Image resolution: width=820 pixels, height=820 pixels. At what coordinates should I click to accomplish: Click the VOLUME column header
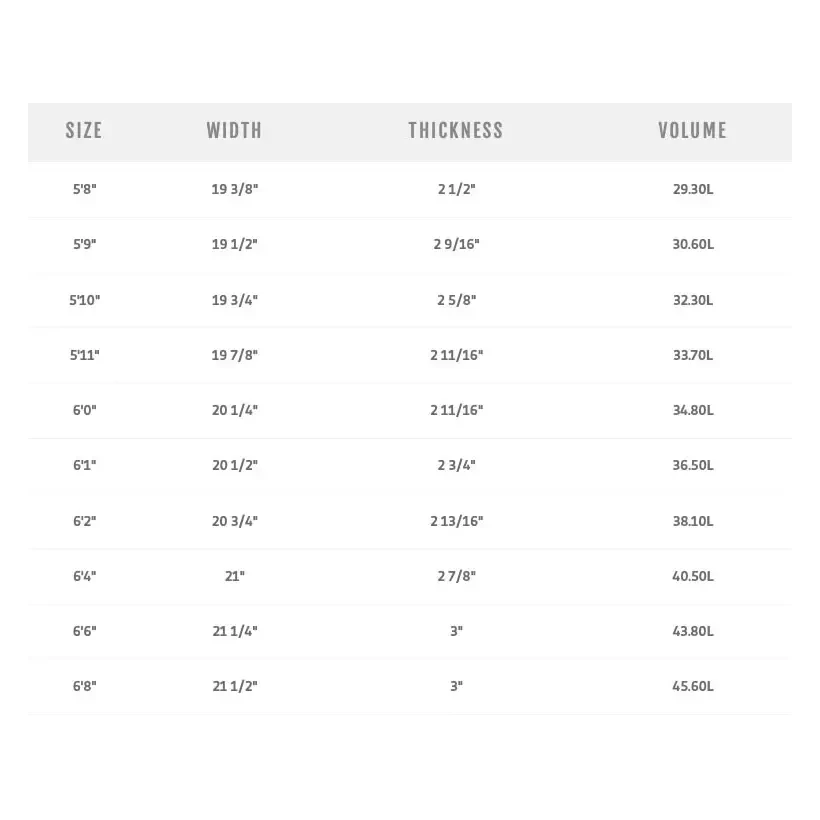[x=692, y=130]
